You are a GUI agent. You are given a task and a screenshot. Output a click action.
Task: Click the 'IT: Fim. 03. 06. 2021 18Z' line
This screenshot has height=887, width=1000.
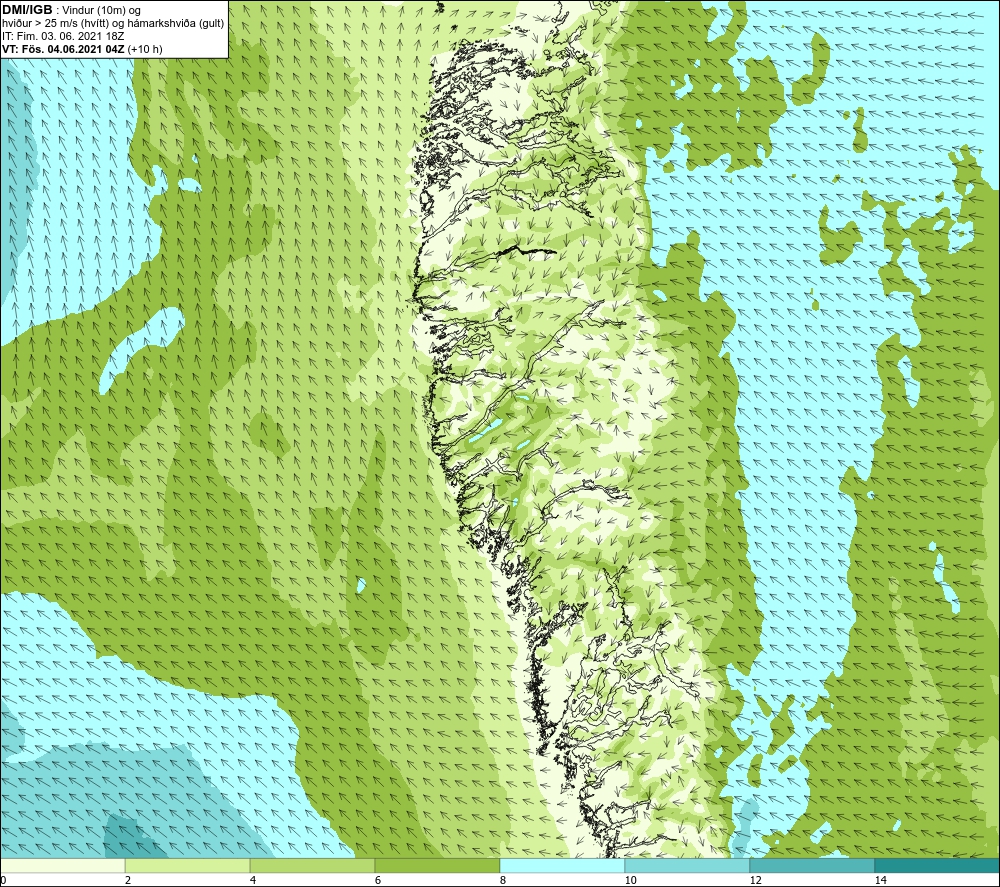click(x=63, y=36)
